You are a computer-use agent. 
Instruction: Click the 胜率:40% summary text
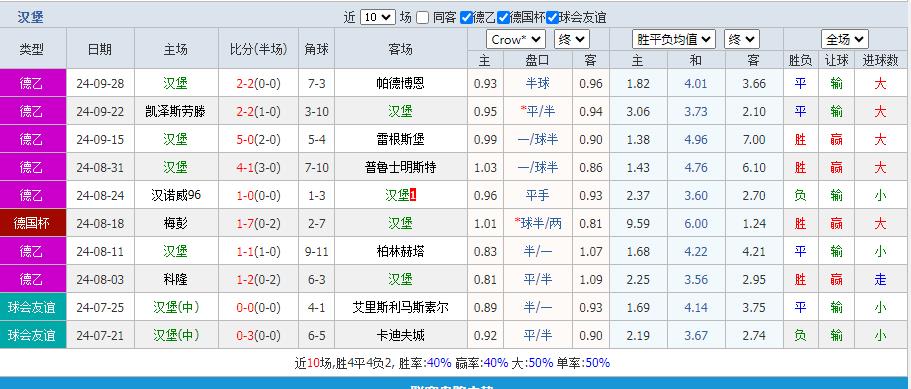pyautogui.click(x=426, y=363)
